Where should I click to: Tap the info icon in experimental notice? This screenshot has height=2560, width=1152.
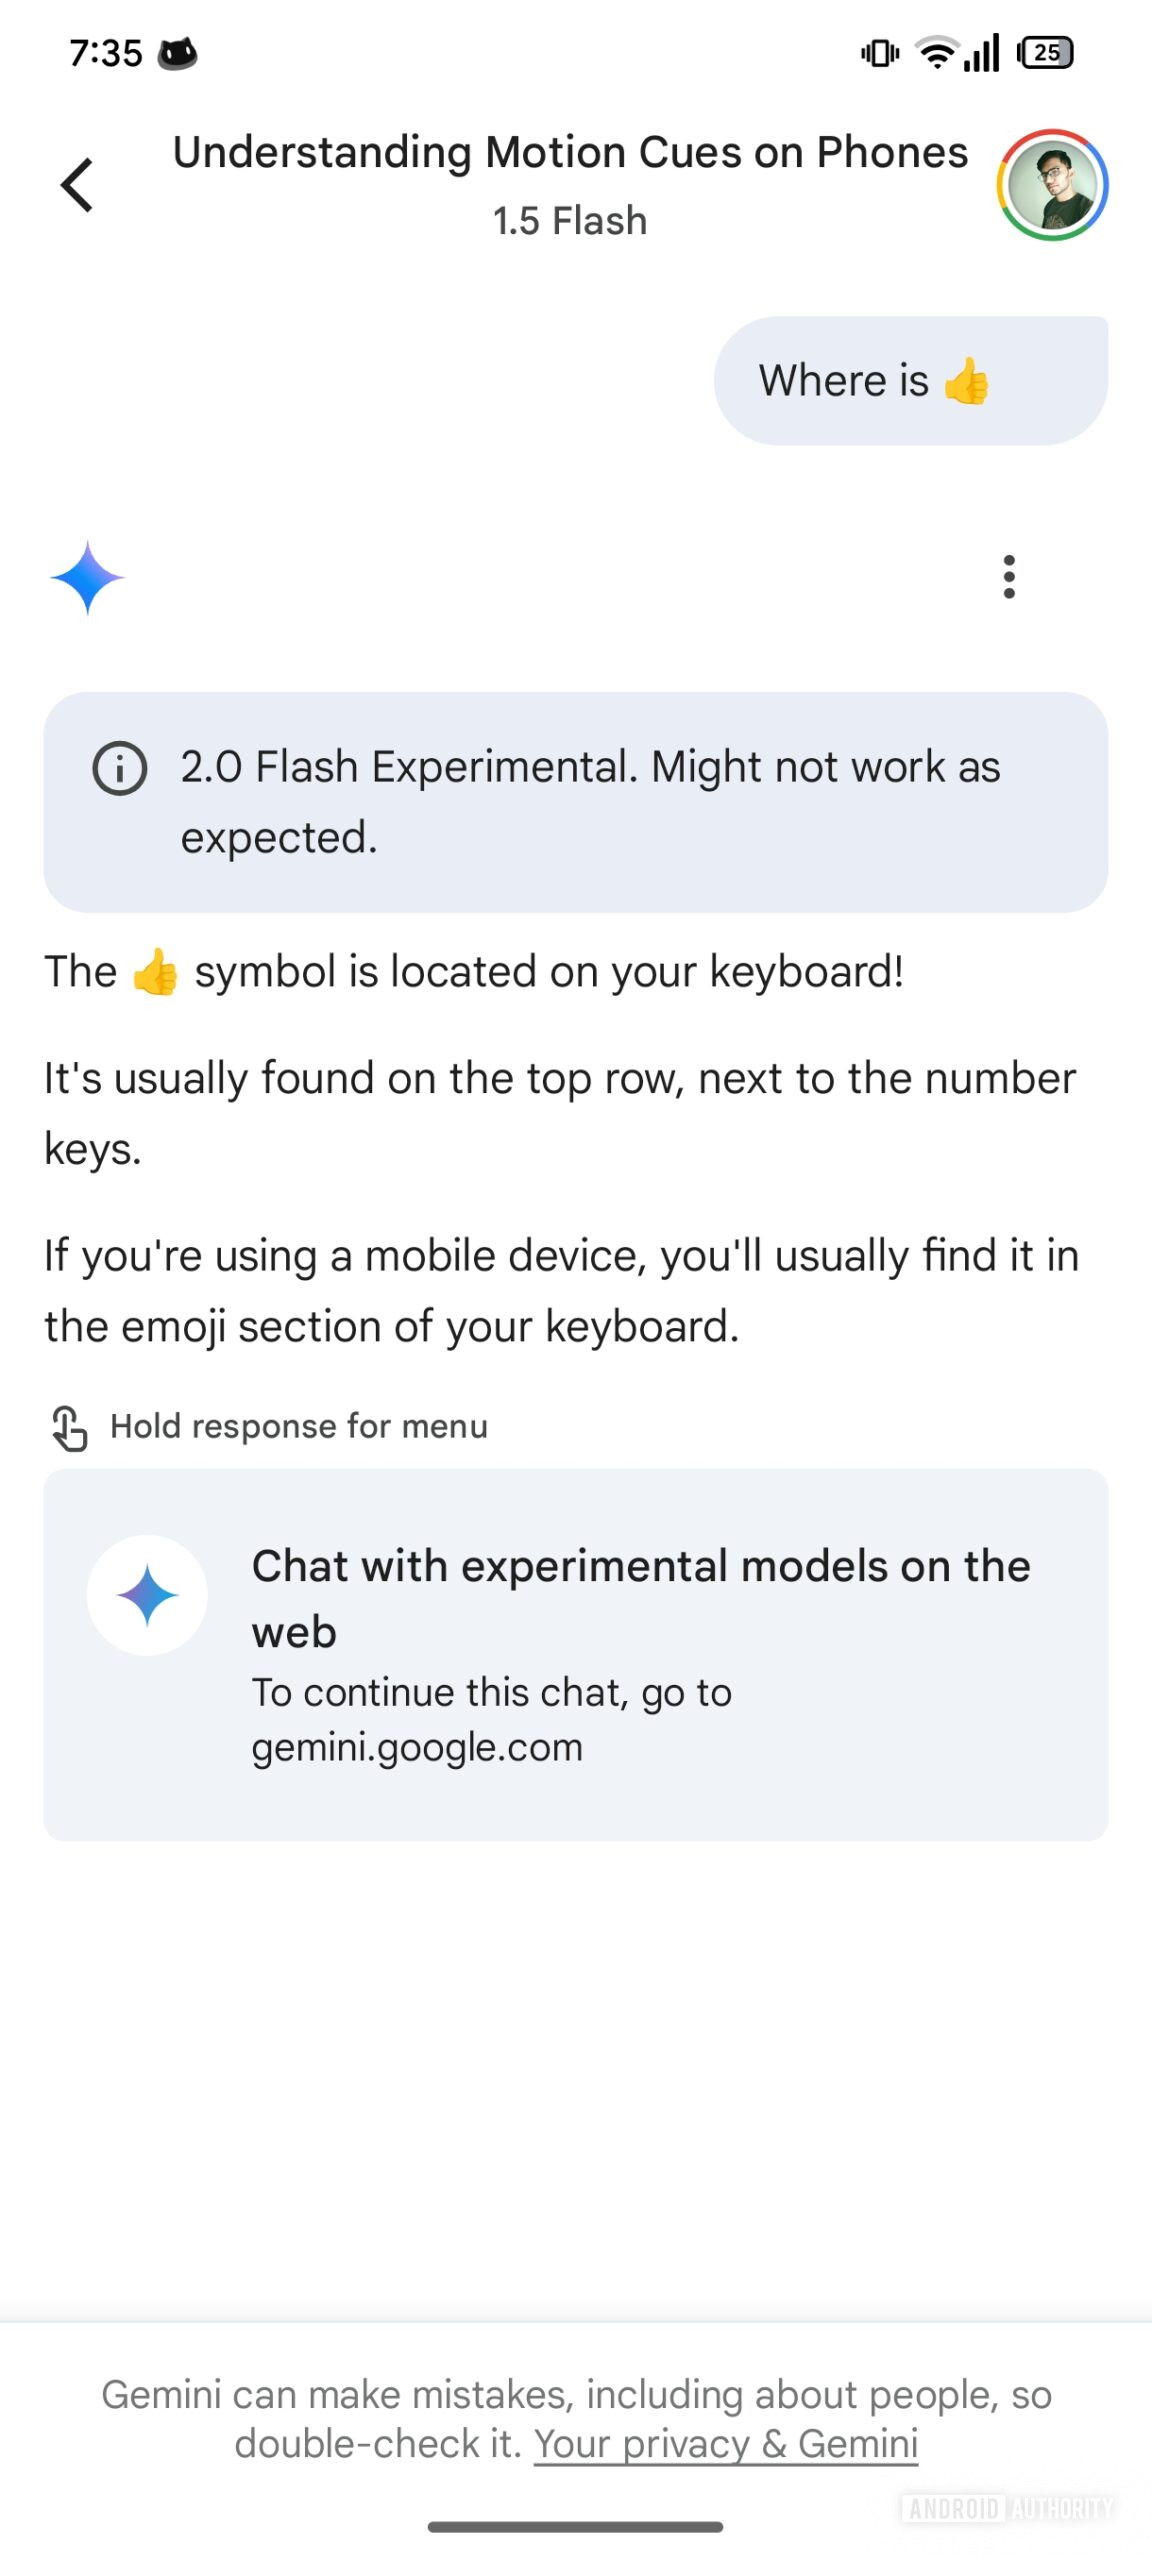click(120, 769)
